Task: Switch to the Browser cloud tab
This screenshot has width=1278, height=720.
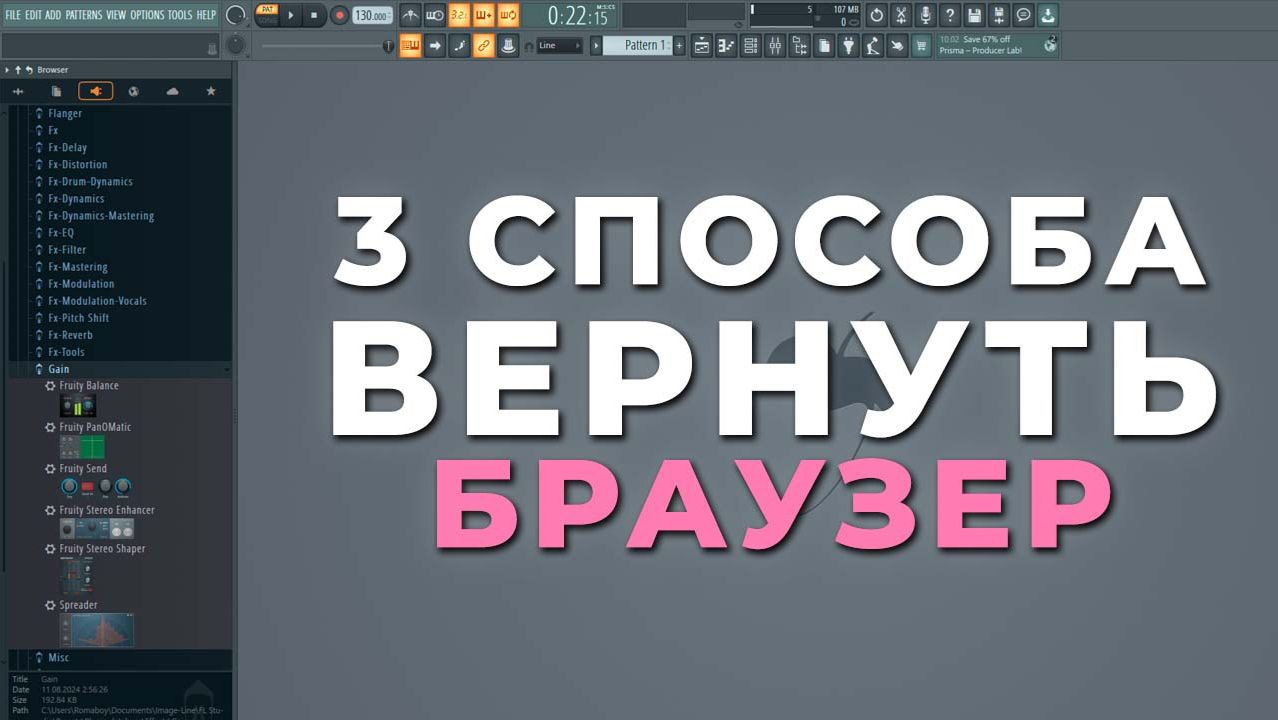Action: pos(172,91)
